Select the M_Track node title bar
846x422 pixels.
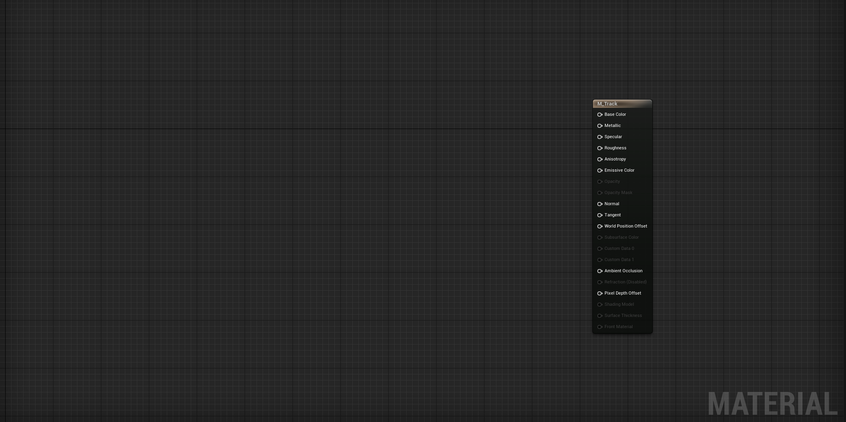622,104
